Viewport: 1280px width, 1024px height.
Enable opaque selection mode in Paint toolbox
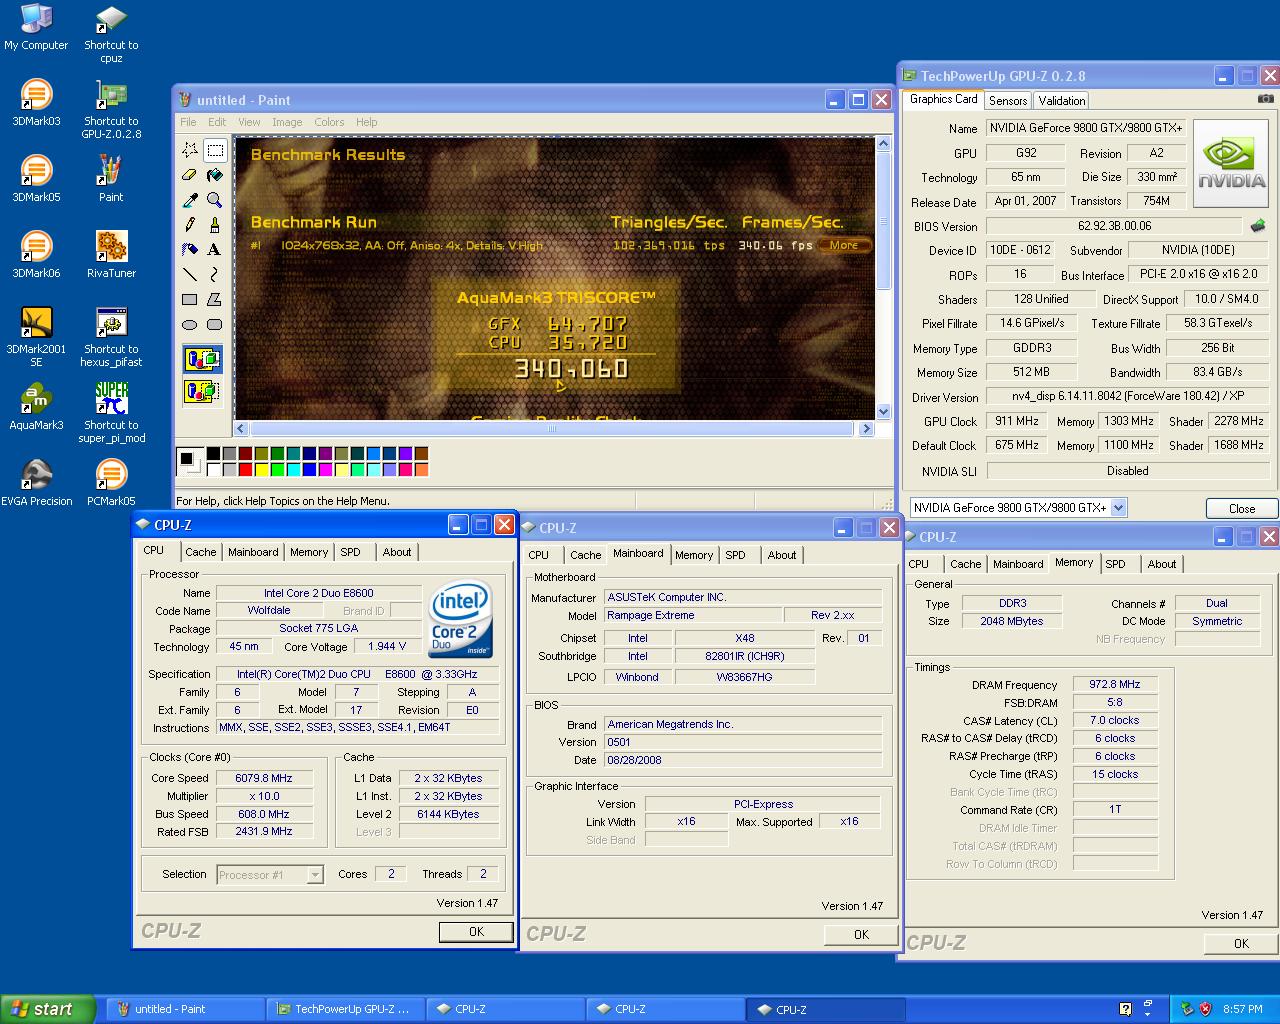(x=202, y=359)
